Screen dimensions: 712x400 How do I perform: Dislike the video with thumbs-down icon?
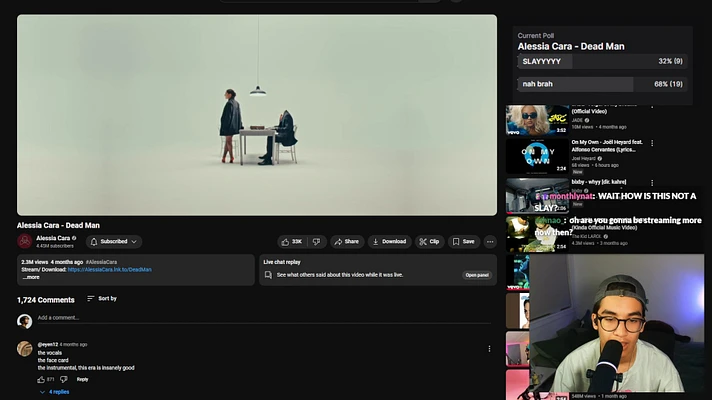316,242
